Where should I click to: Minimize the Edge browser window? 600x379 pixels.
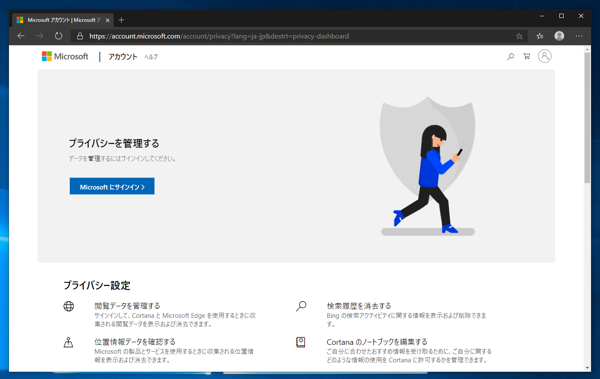[x=542, y=16]
